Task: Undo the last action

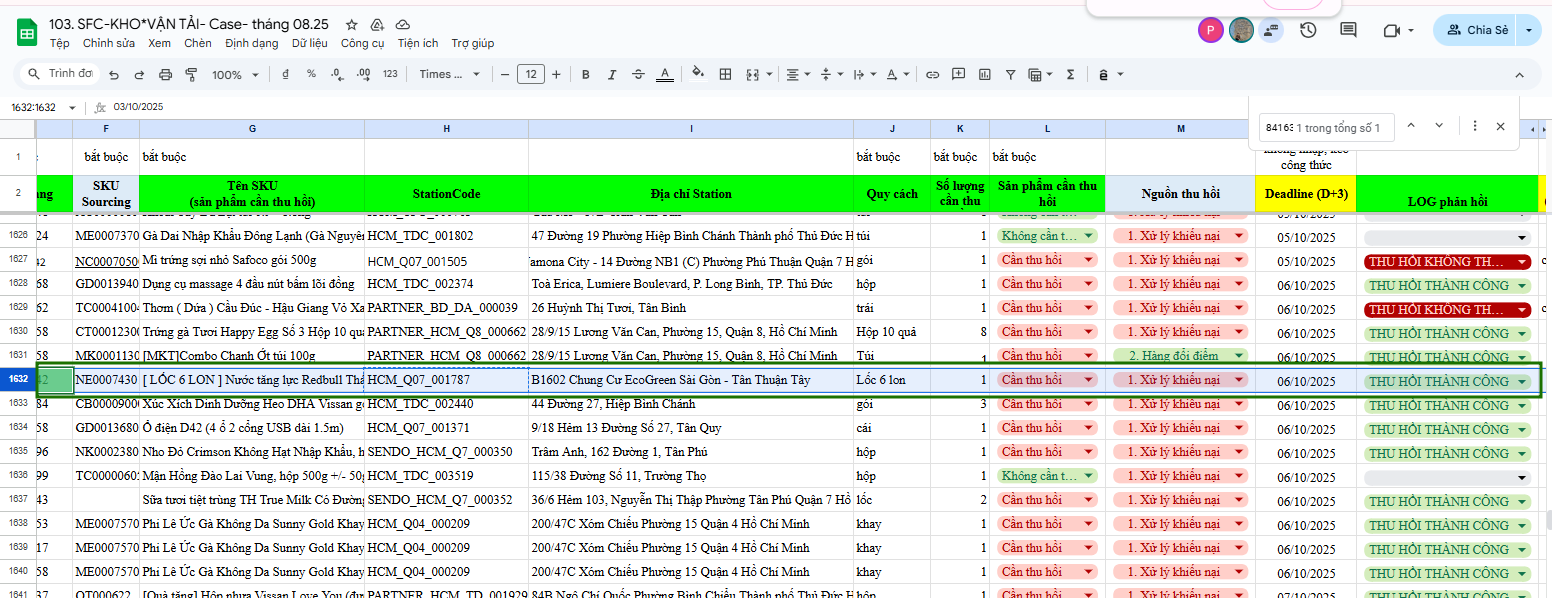Action: [x=114, y=75]
